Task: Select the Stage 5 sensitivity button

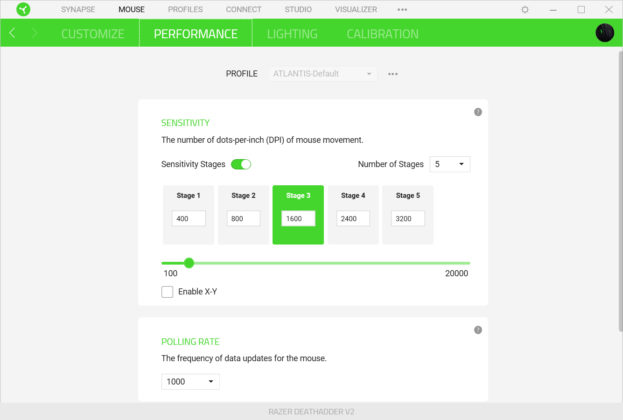Action: (407, 195)
